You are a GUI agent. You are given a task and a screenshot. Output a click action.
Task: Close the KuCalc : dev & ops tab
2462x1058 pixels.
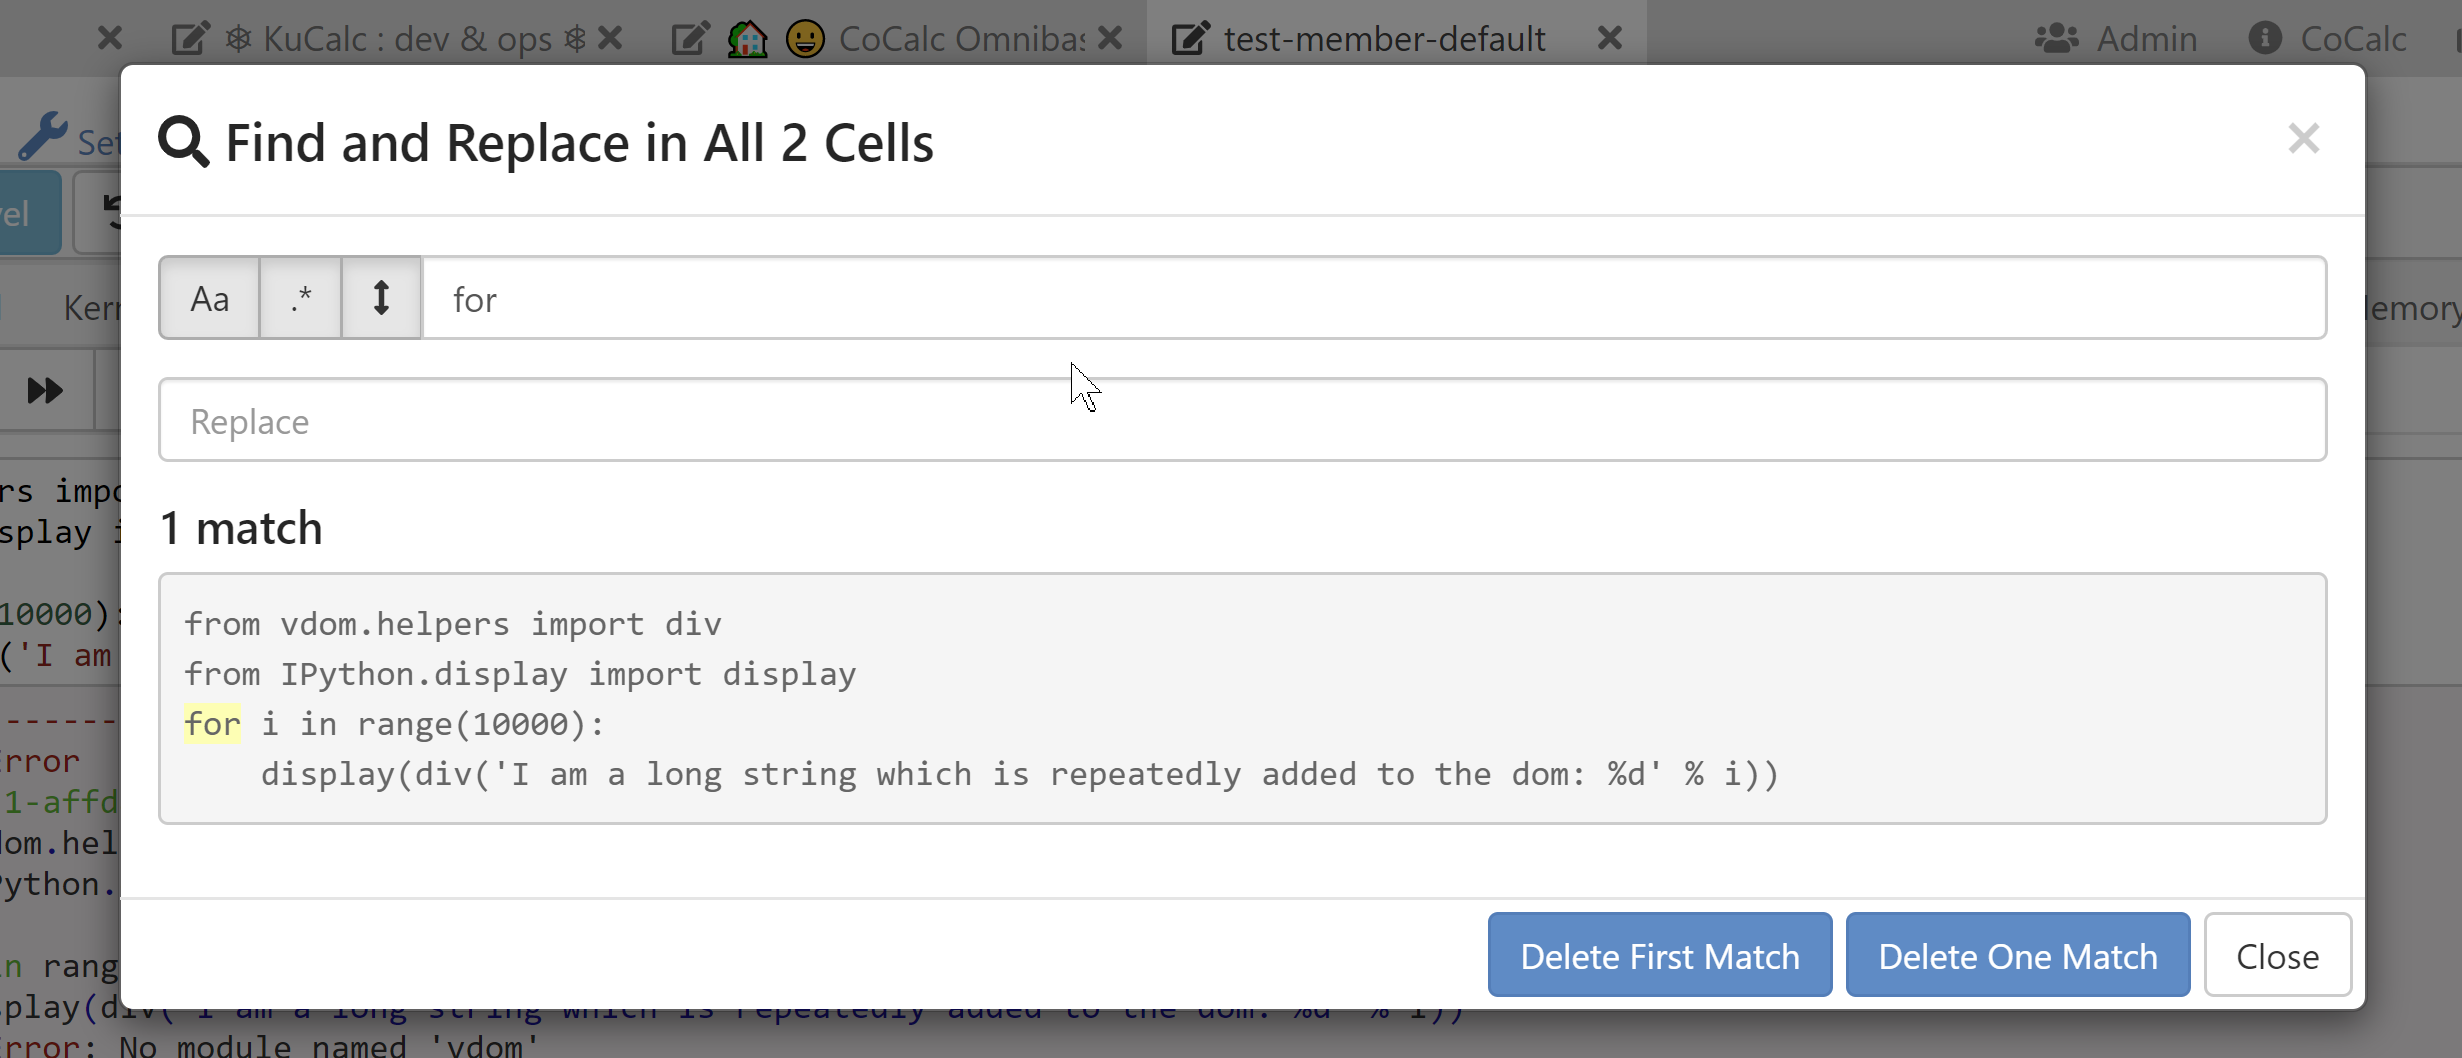[609, 38]
